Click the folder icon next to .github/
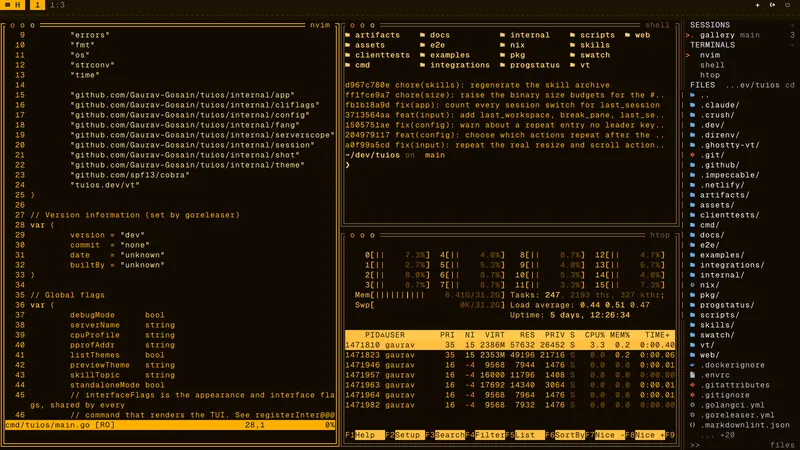Viewport: 800px width, 450px height. (x=692, y=165)
